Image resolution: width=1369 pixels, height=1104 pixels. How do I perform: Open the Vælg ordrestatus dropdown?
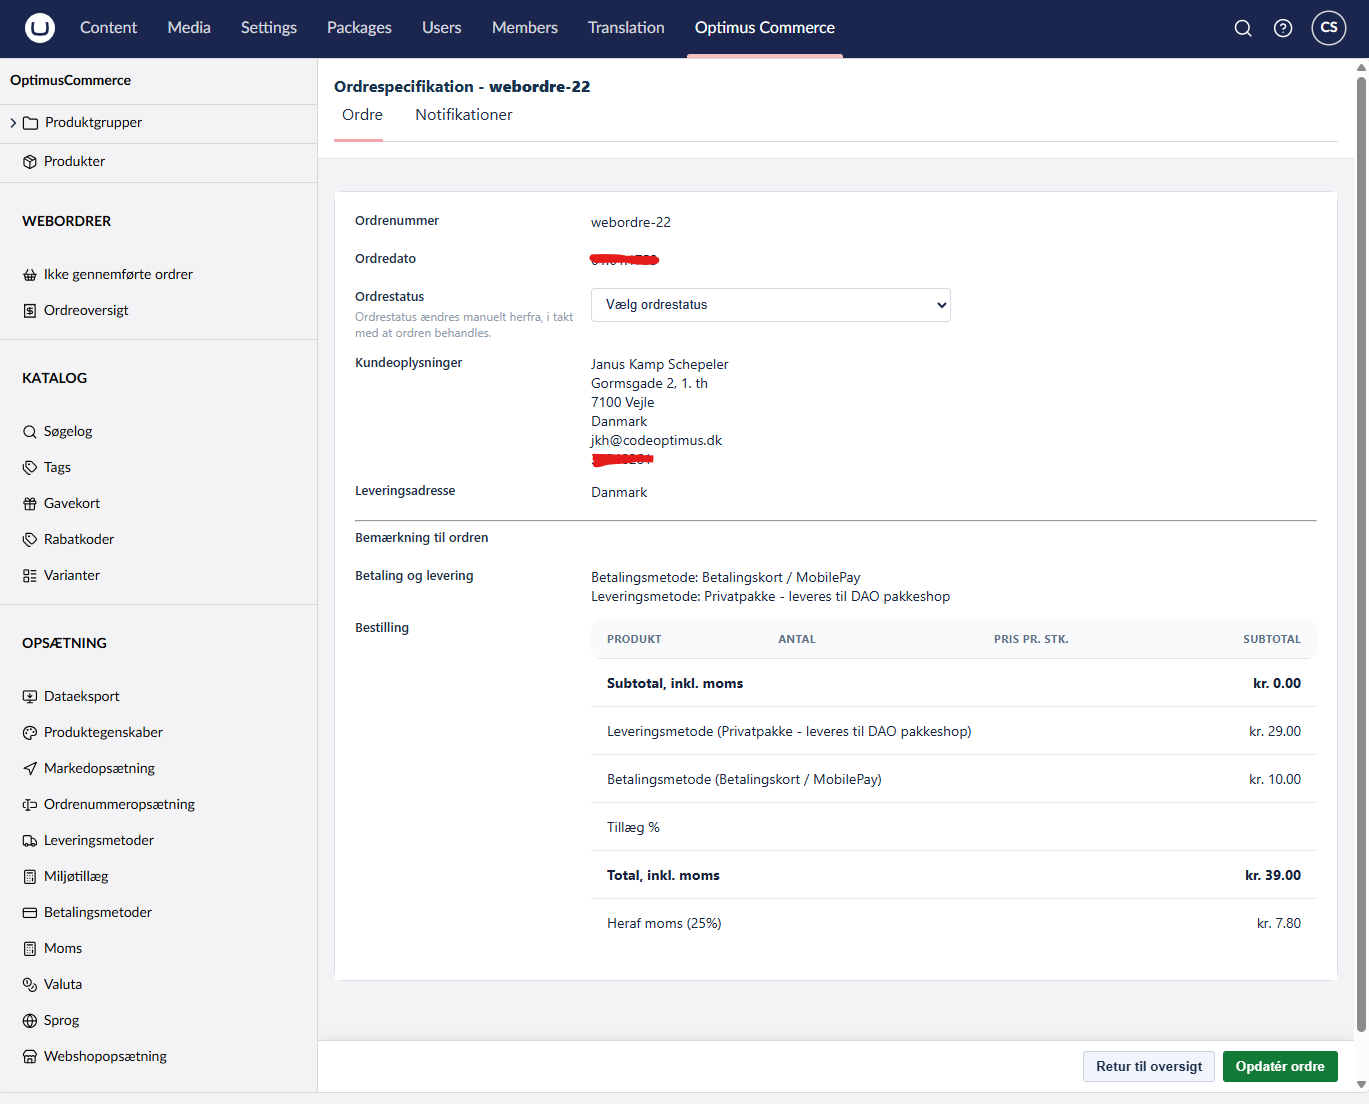[x=771, y=305]
